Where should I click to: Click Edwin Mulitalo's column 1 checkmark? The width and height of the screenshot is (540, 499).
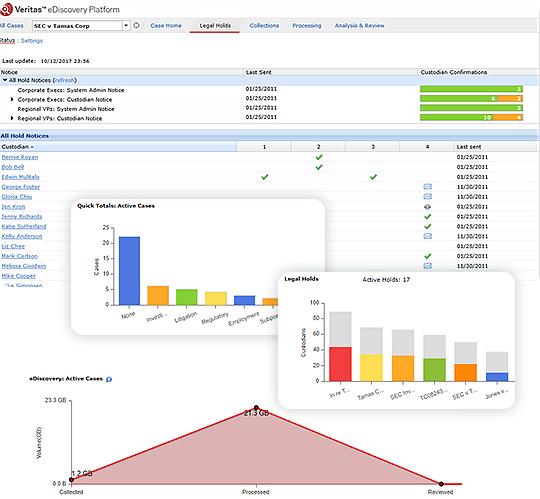point(264,177)
